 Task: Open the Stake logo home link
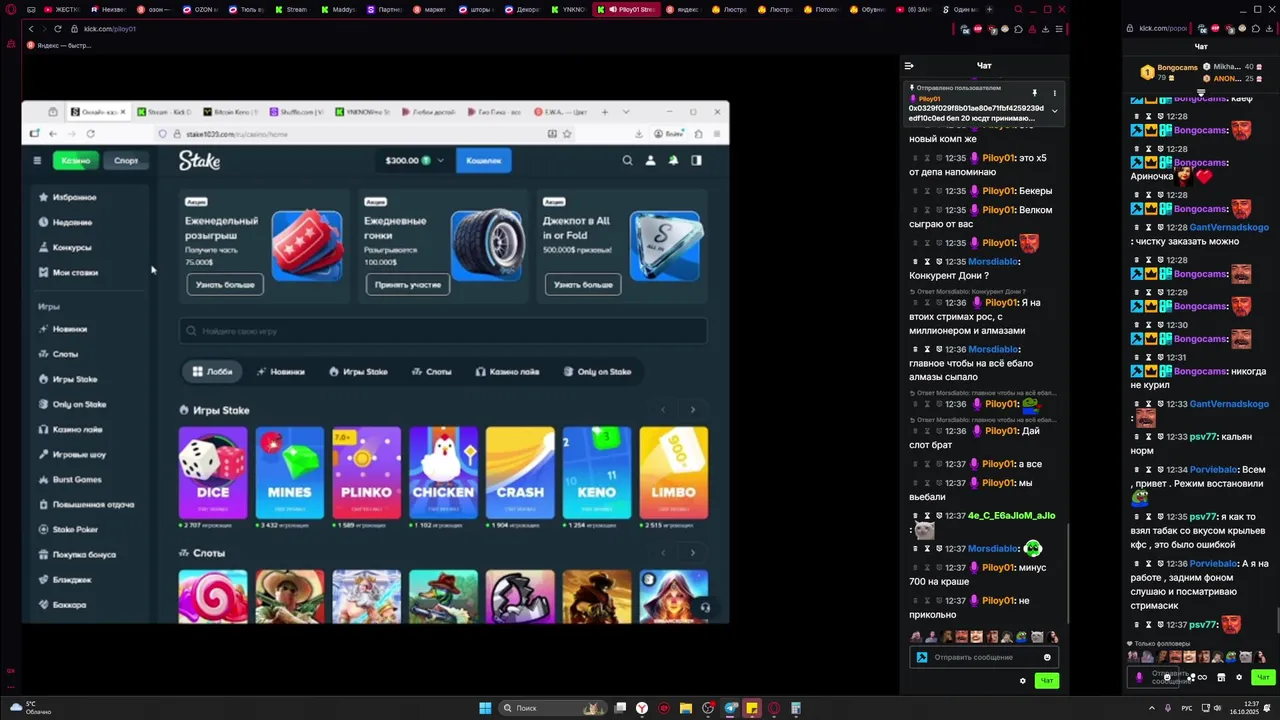(199, 160)
